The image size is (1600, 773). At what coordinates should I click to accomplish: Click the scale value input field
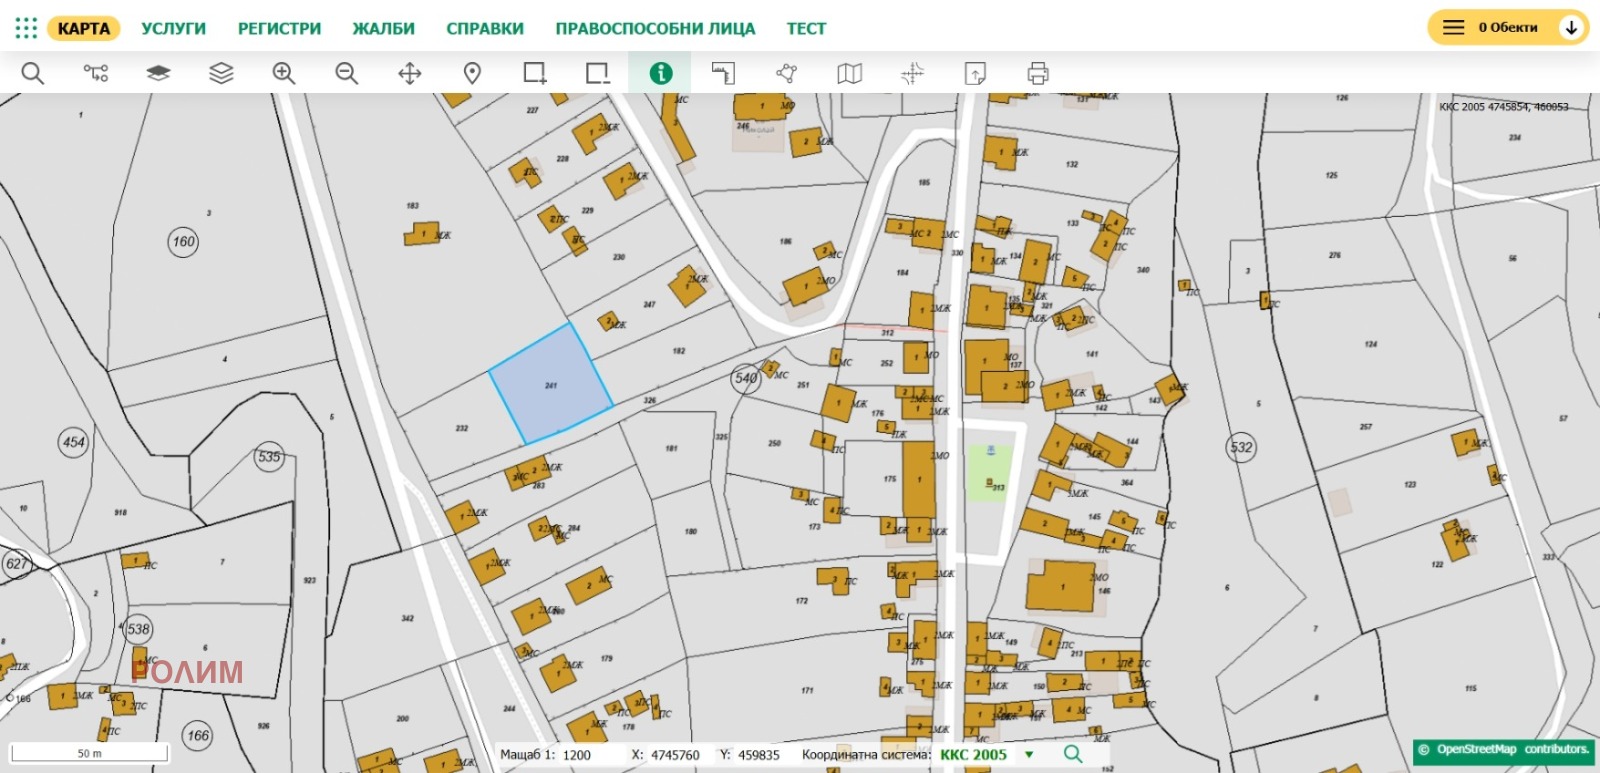click(x=590, y=755)
